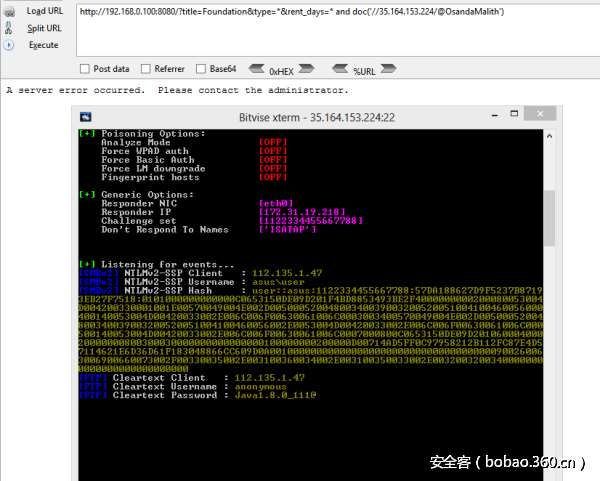Click the "Load URL" text label
The width and height of the screenshot is (600, 481).
44,10
